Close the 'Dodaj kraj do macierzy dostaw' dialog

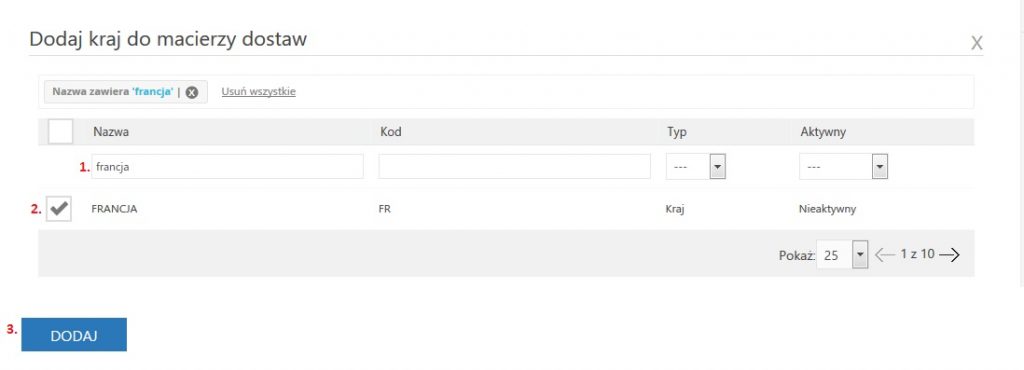click(976, 44)
